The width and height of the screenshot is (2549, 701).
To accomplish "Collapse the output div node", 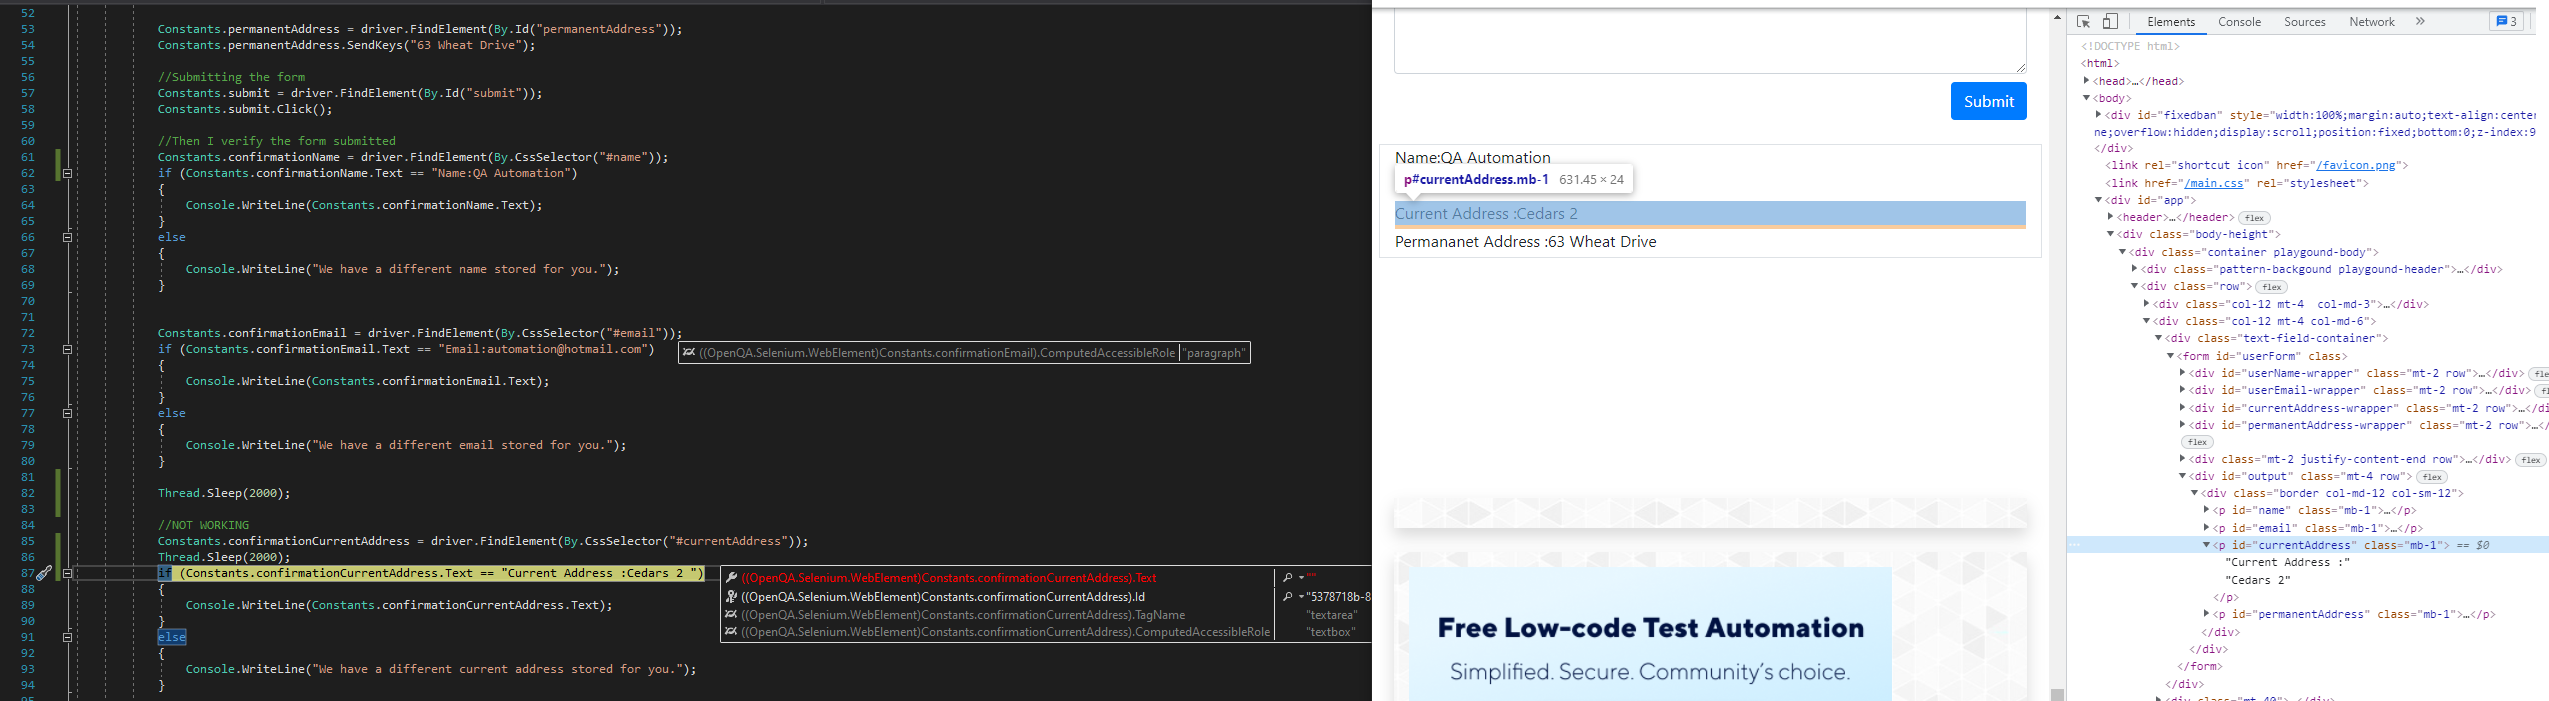I will tap(2182, 476).
